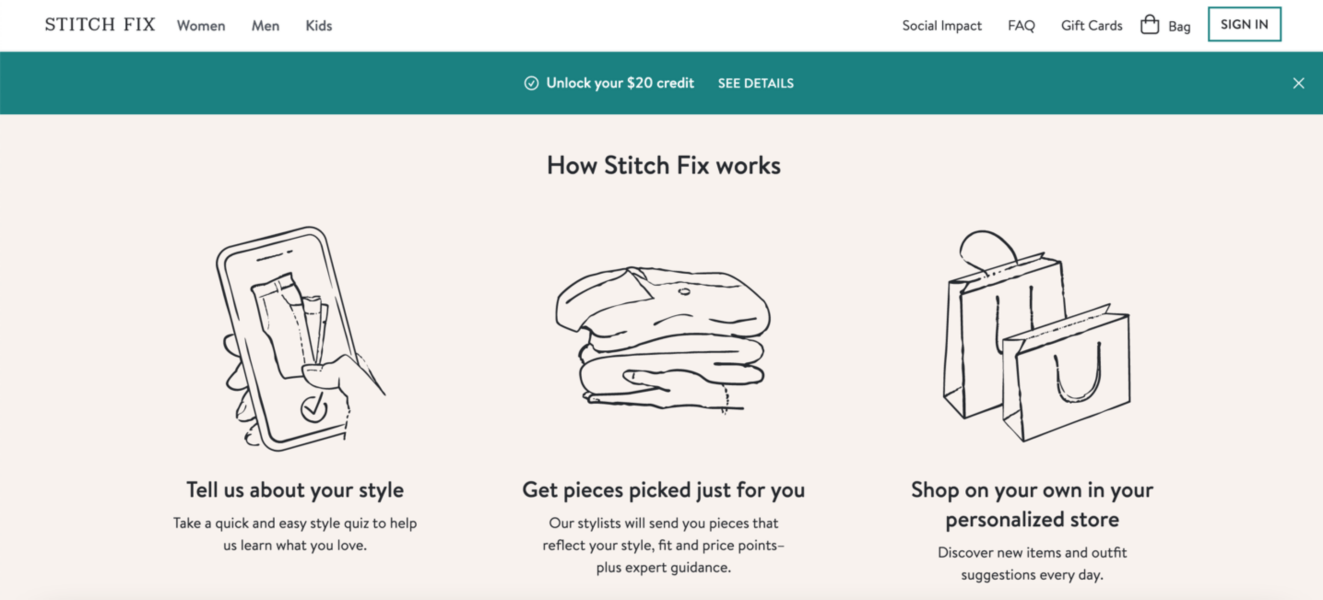The height and width of the screenshot is (600, 1323).
Task: Click SIGN IN
Action: click(x=1244, y=24)
